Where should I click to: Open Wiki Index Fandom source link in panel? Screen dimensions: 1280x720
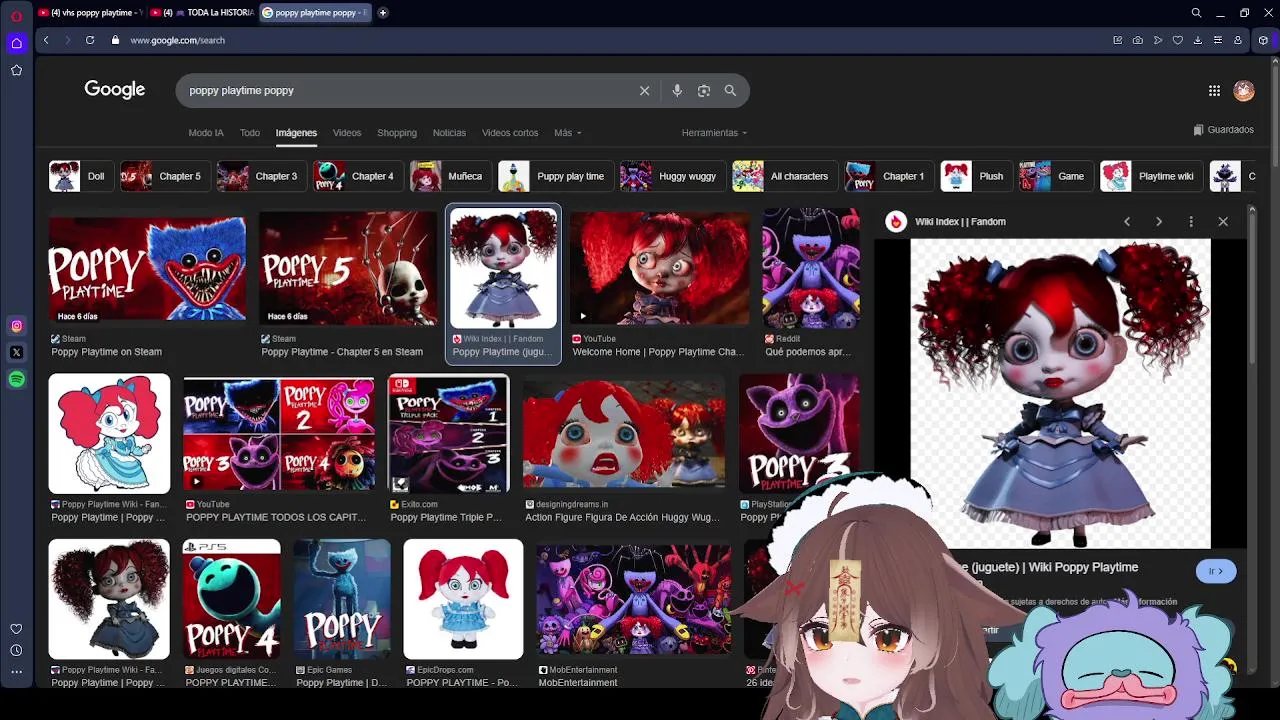click(x=960, y=222)
